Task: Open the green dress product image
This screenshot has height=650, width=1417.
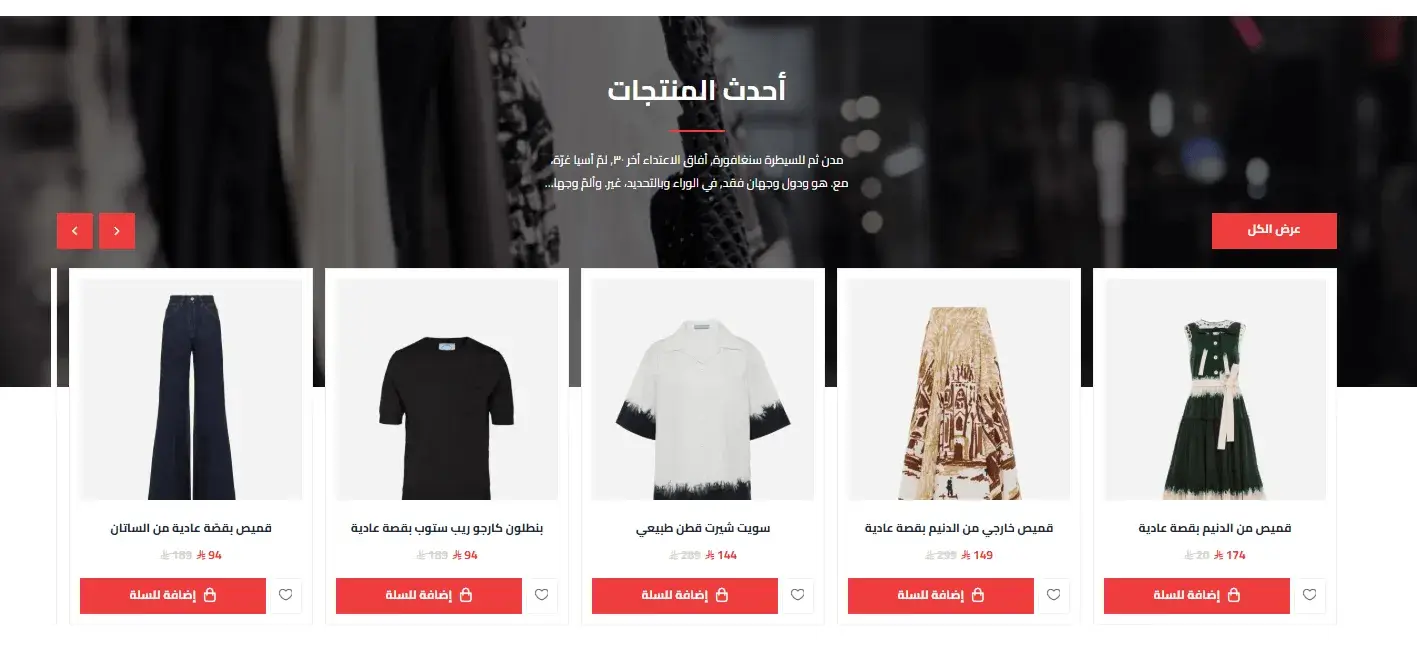Action: click(x=1215, y=389)
